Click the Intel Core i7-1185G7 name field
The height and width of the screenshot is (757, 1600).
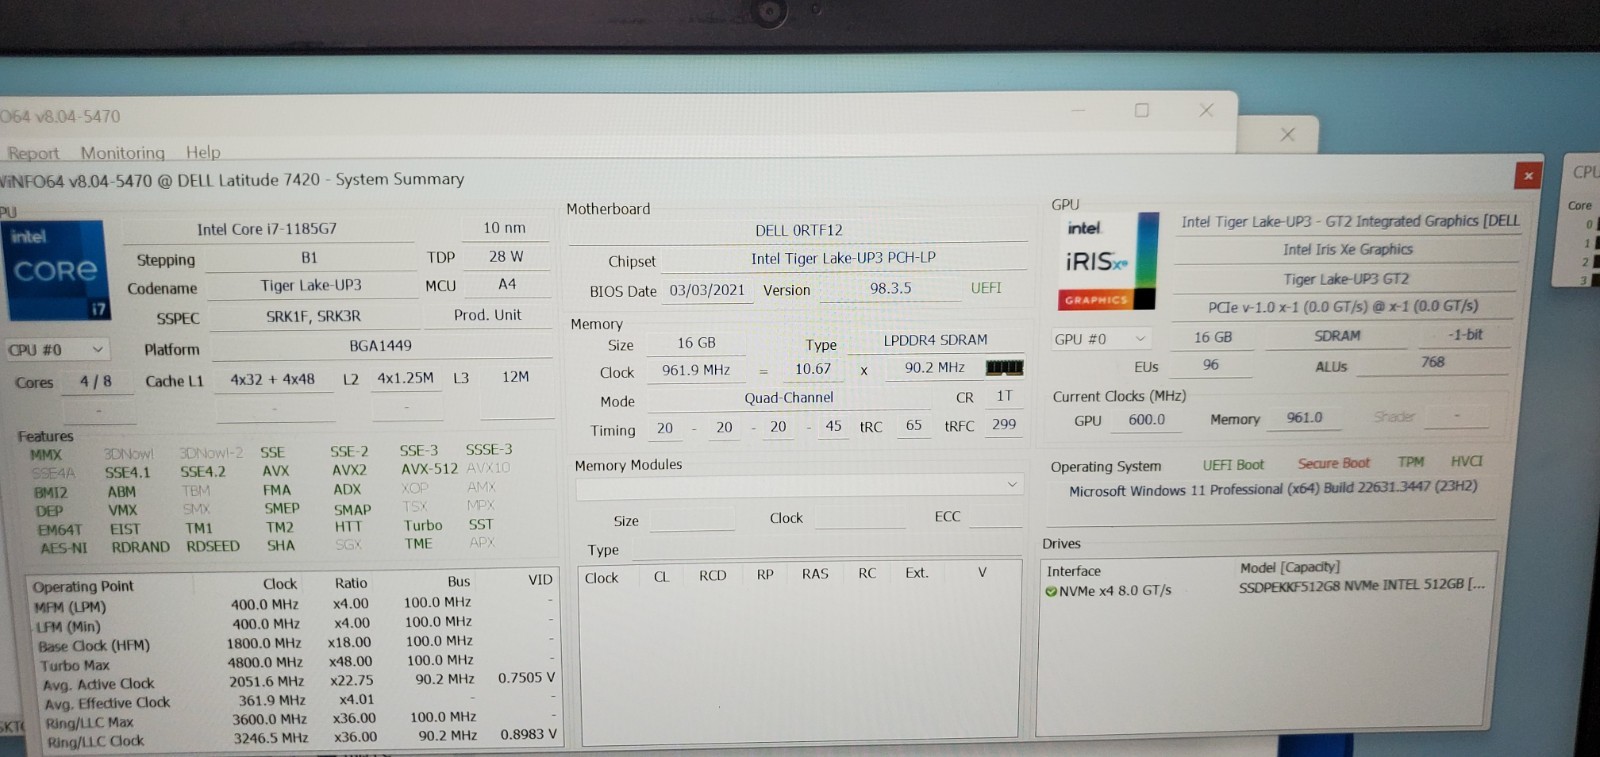267,229
